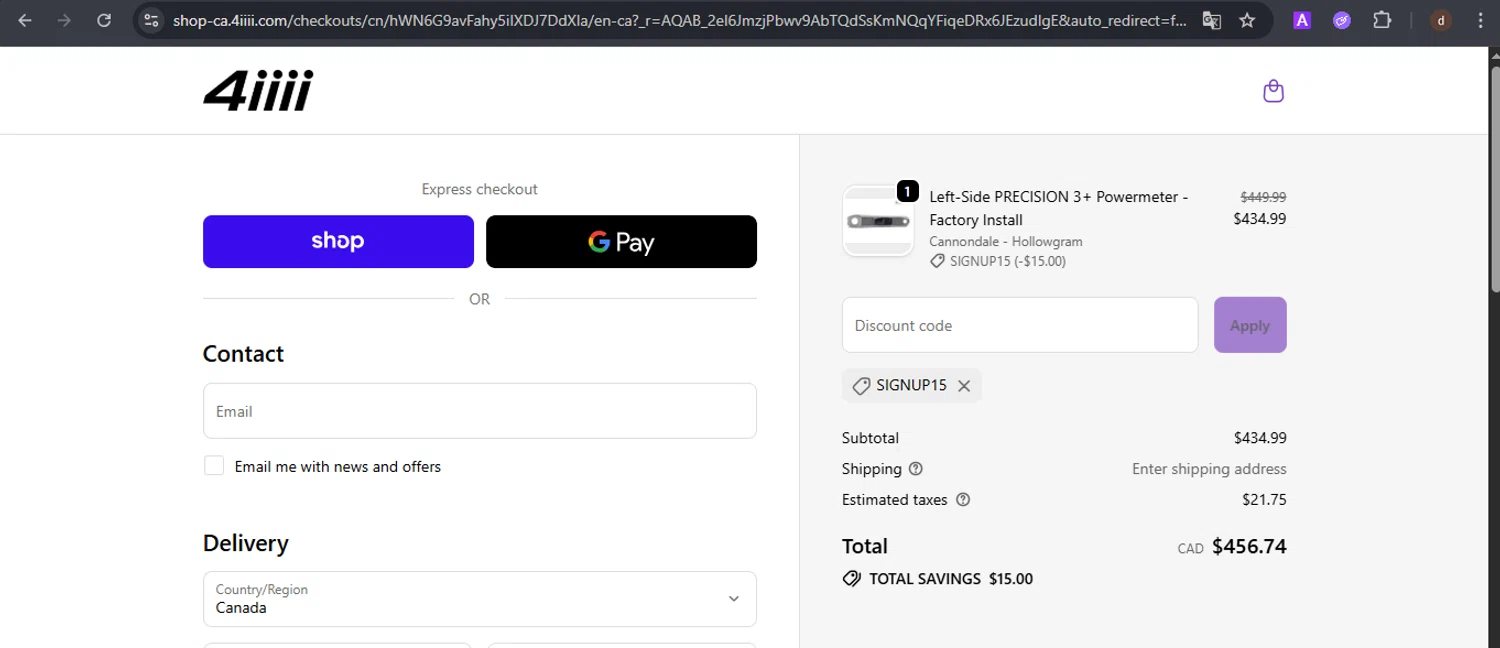Click the struck-through $449.99 price
The image size is (1500, 648).
pos(1263,198)
